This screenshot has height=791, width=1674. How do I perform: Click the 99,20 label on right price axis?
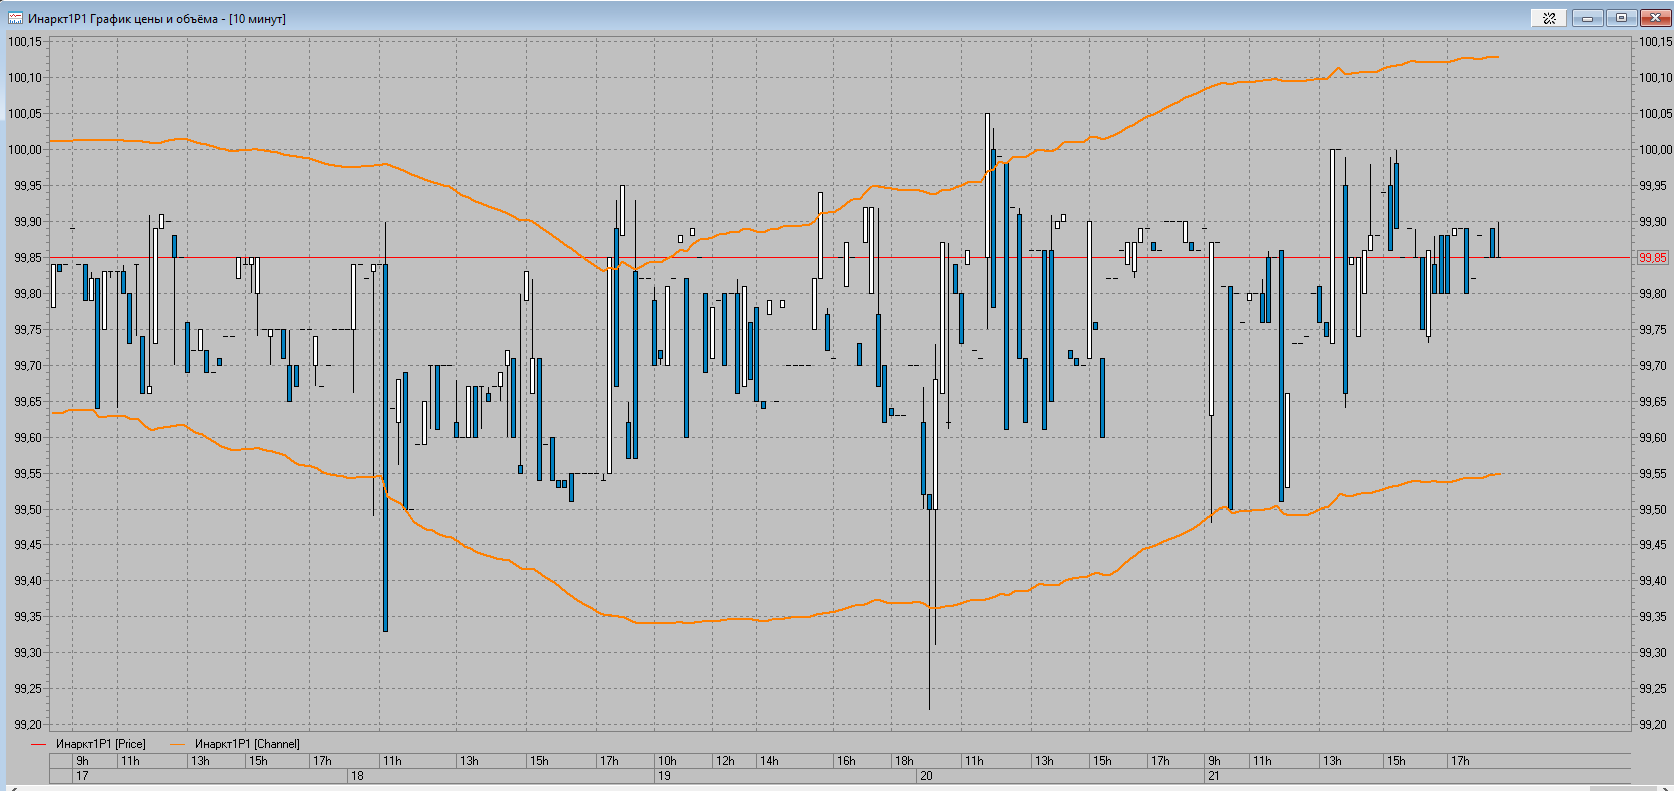[1655, 724]
